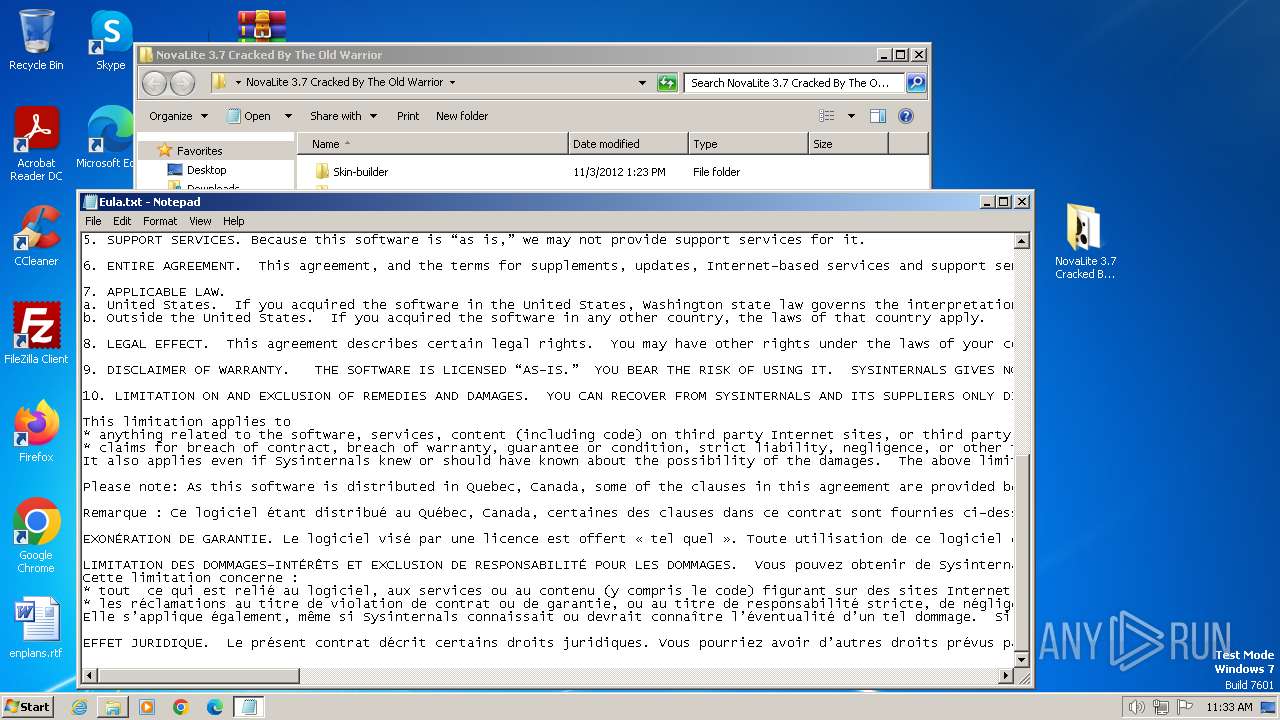This screenshot has width=1280, height=720.
Task: Click the Start button
Action: (x=28, y=707)
